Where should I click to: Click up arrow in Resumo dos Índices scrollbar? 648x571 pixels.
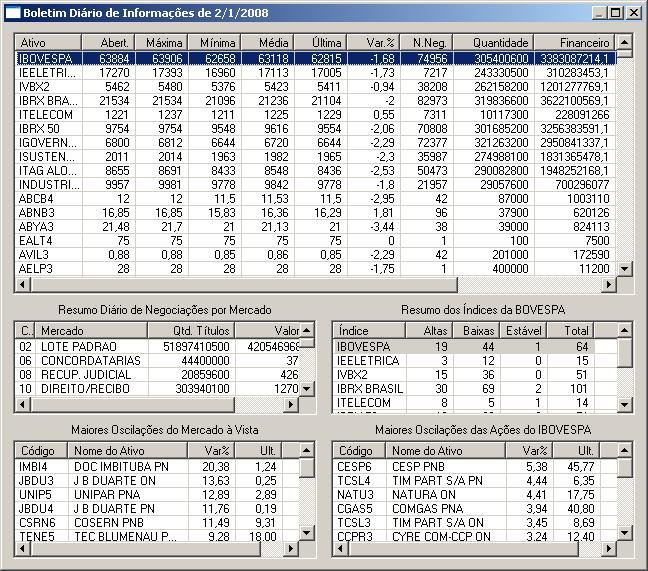[x=624, y=330]
